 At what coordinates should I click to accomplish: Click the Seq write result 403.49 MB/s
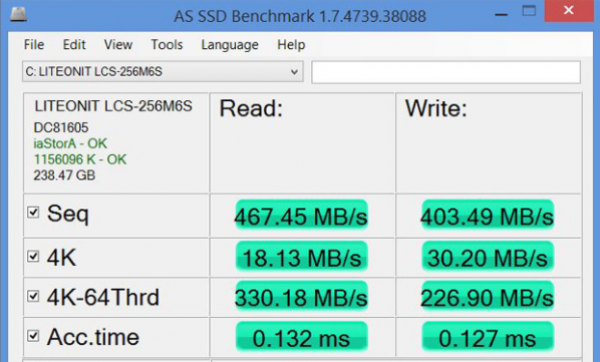[488, 215]
